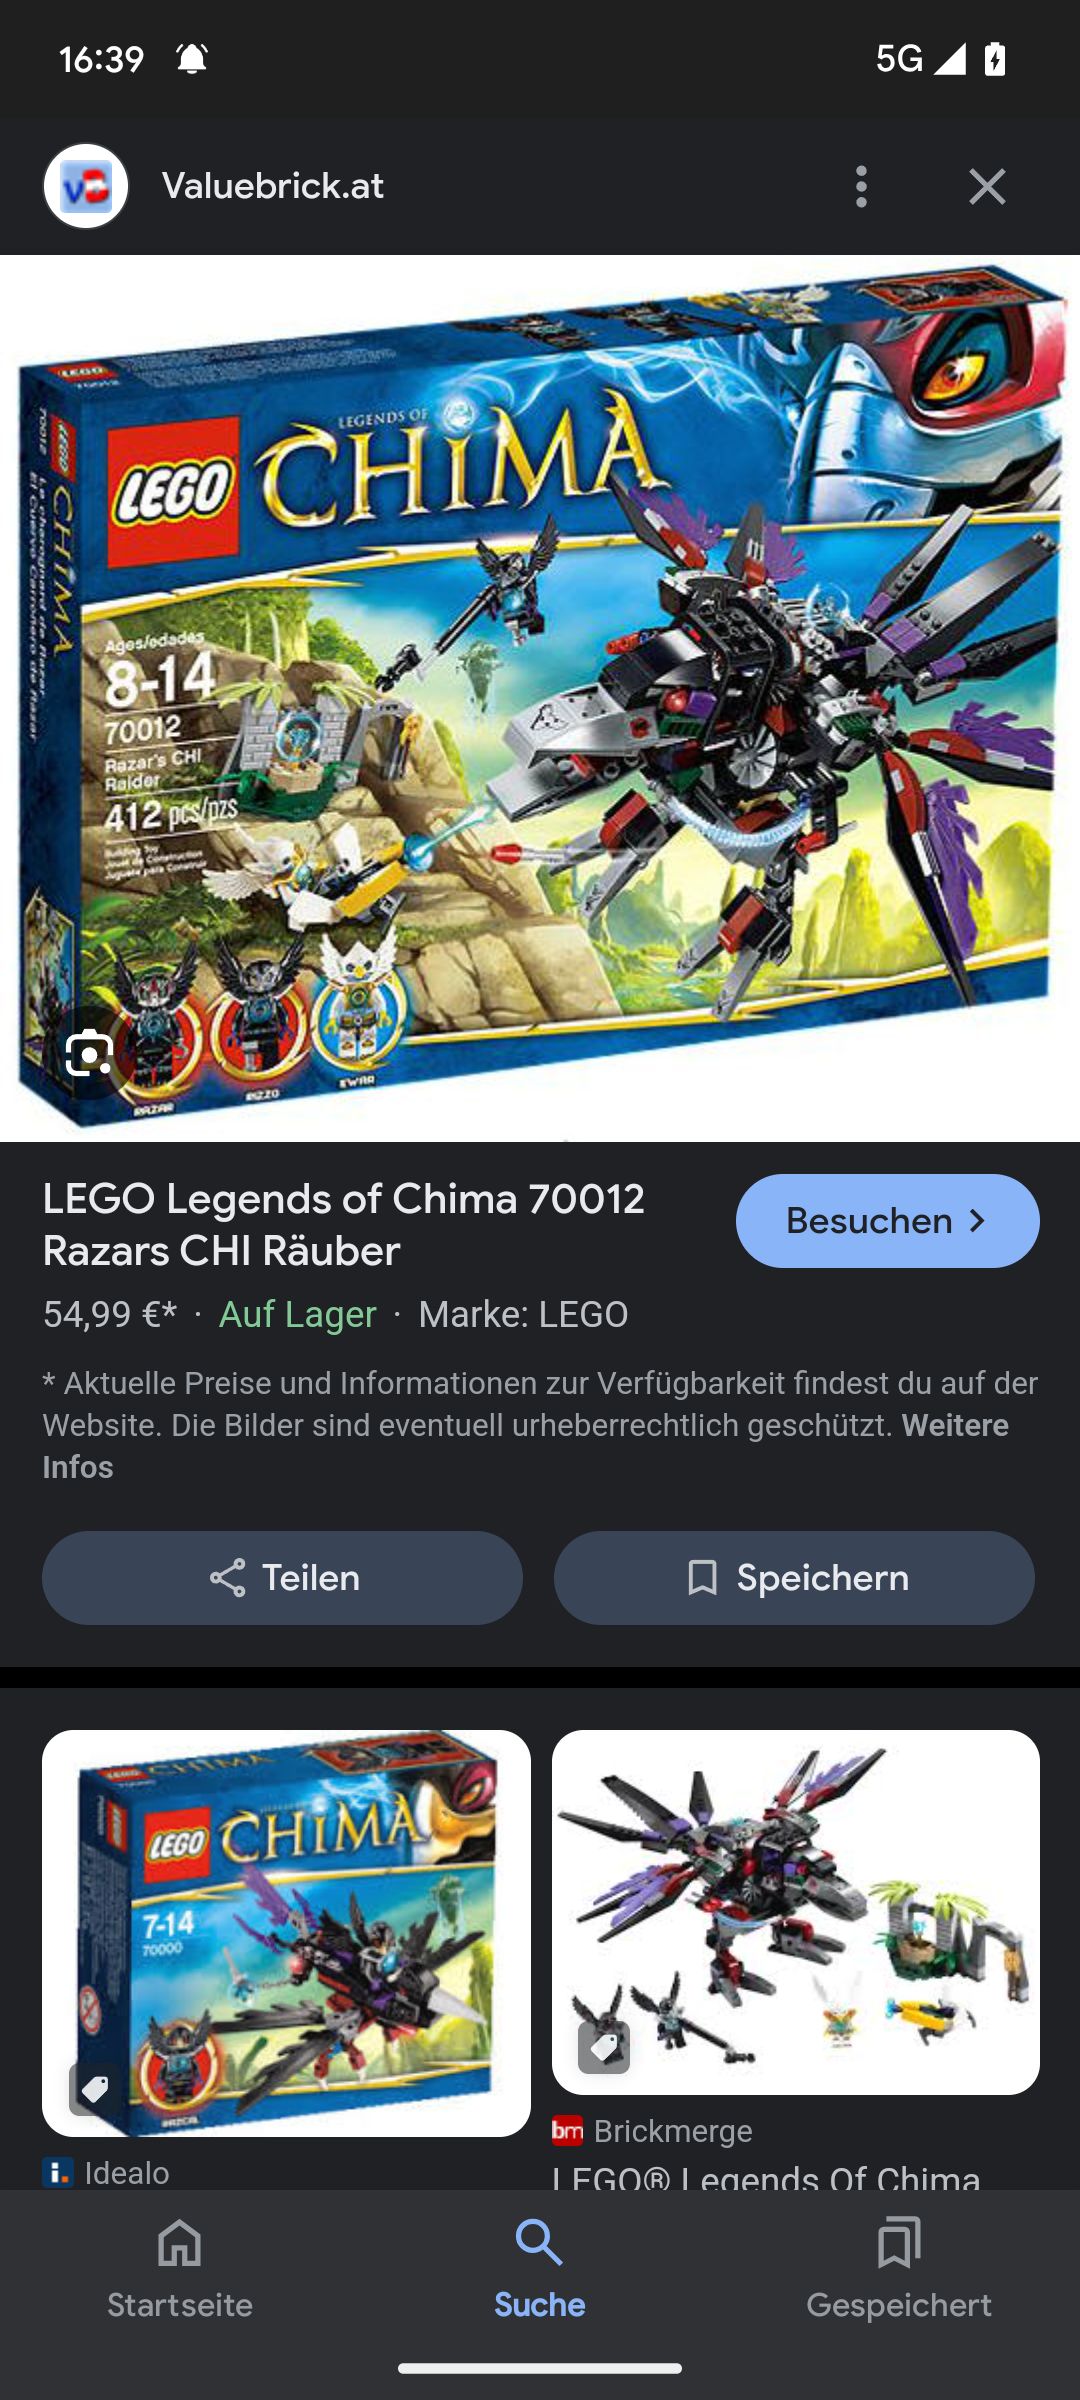Save the image with Speichern
1080x2400 pixels.
(794, 1578)
